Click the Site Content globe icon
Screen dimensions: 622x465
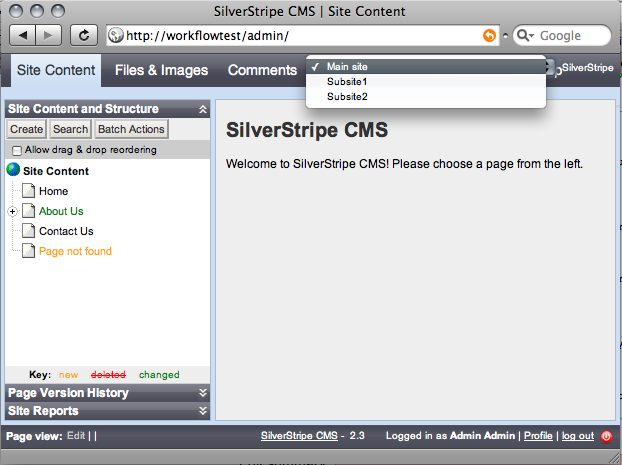(x=13, y=170)
